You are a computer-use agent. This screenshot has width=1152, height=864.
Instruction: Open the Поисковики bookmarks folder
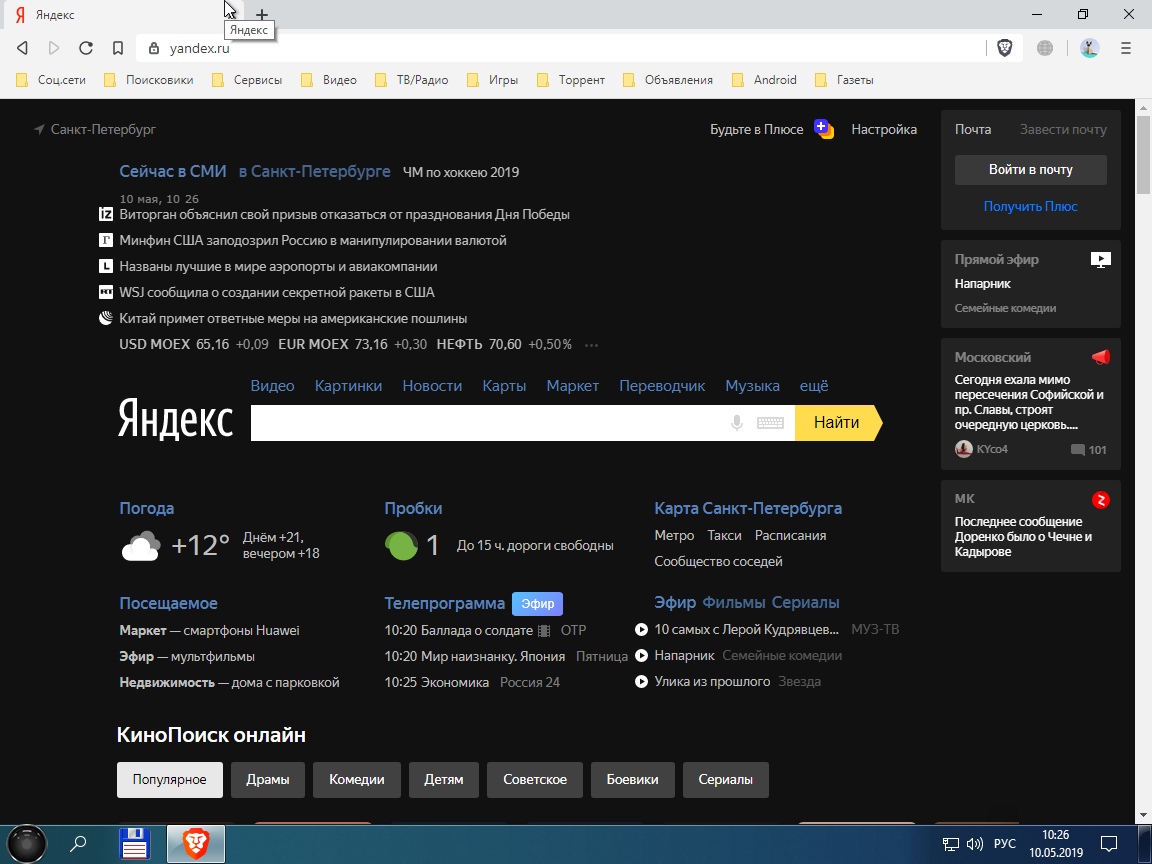149,80
